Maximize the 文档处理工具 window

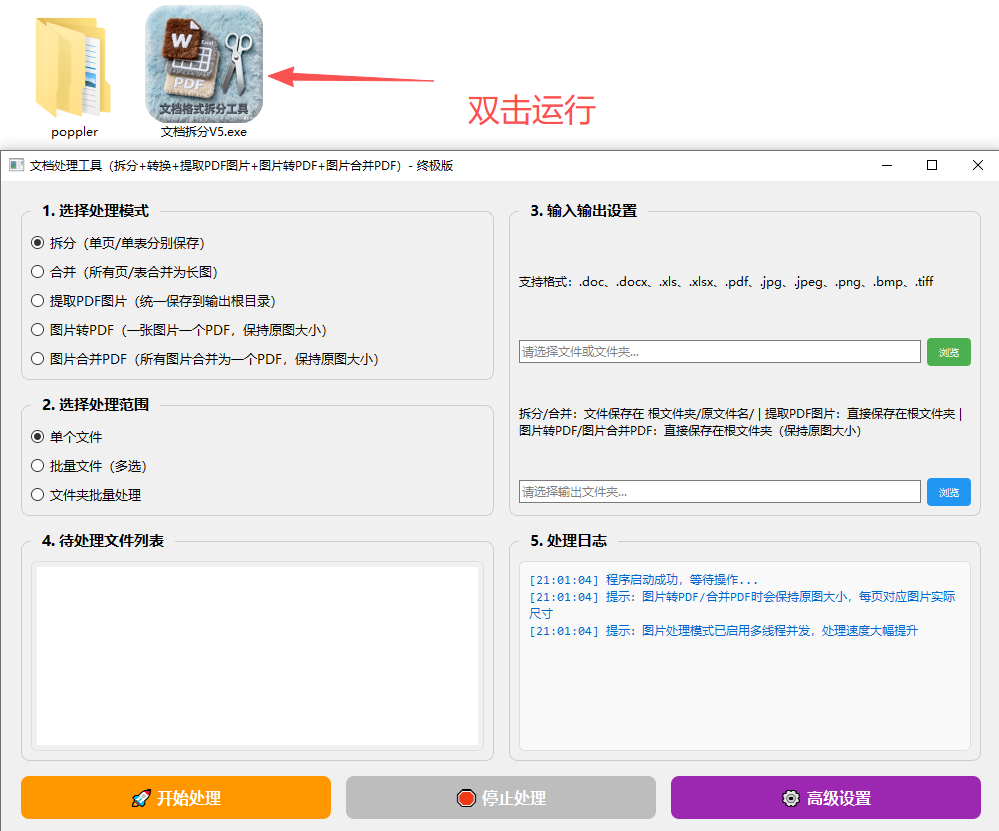click(x=932, y=165)
